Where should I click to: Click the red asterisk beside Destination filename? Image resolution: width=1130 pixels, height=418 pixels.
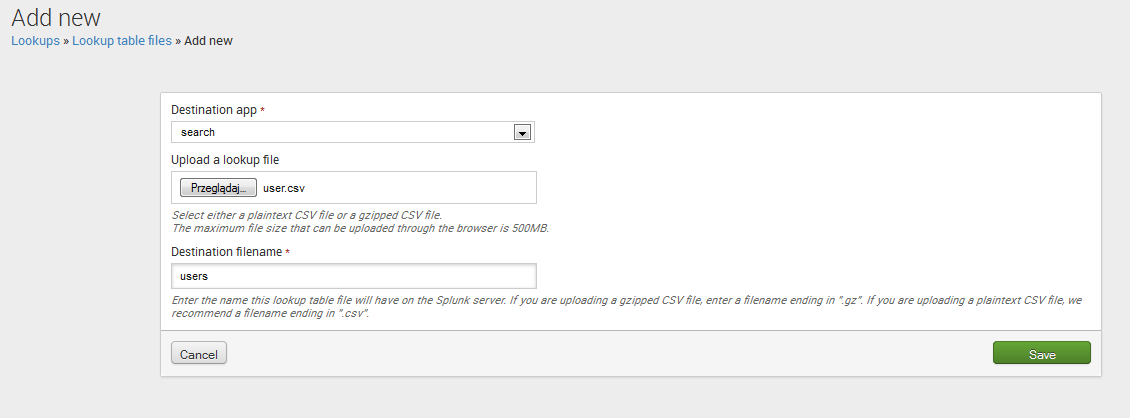pos(288,252)
